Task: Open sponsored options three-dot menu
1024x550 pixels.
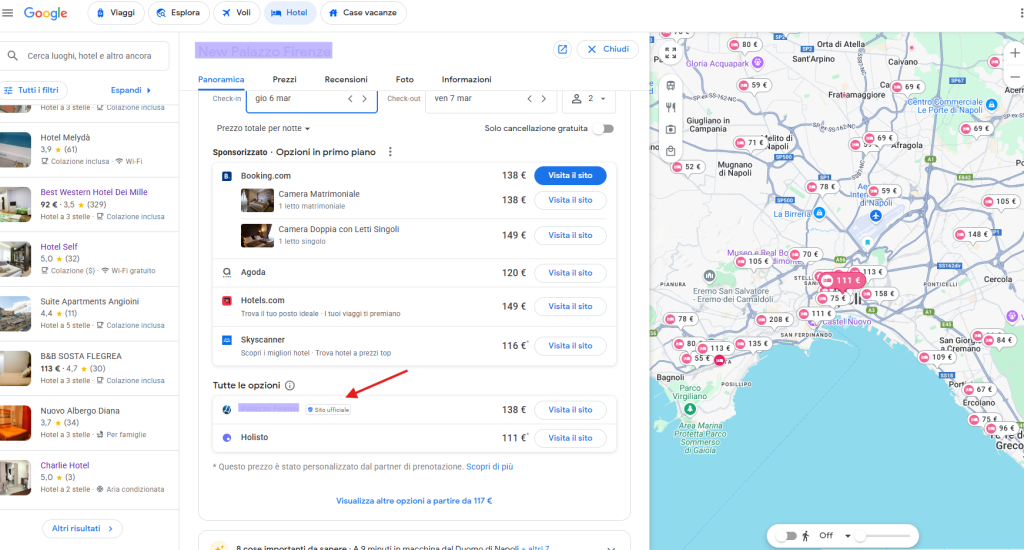Action: (390, 152)
